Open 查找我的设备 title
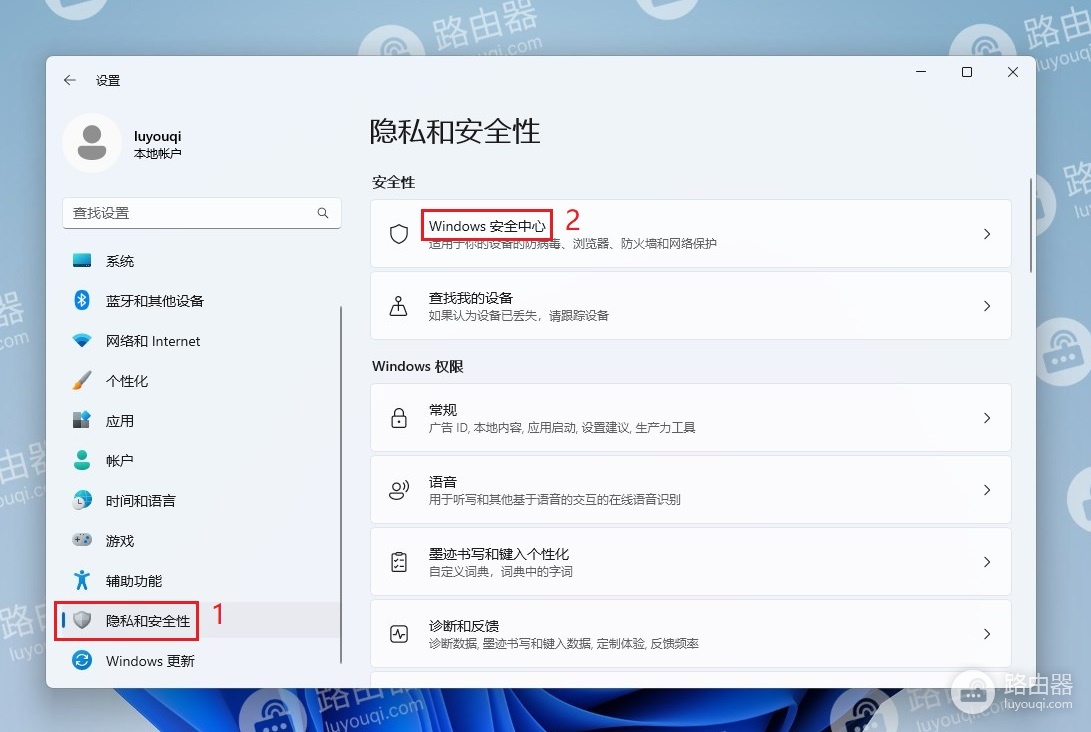The height and width of the screenshot is (732, 1091). (x=470, y=298)
